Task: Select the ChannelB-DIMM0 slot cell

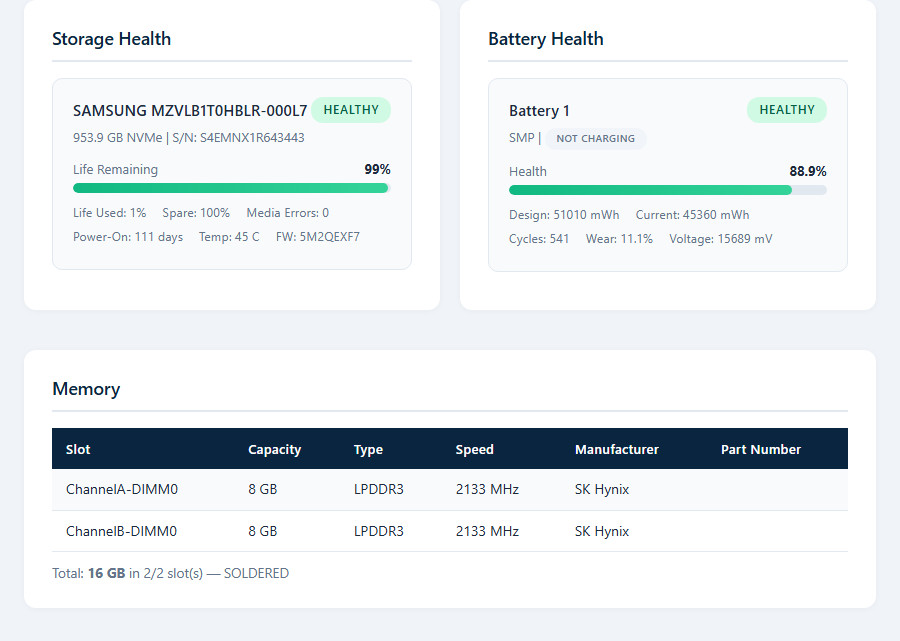Action: (x=121, y=531)
